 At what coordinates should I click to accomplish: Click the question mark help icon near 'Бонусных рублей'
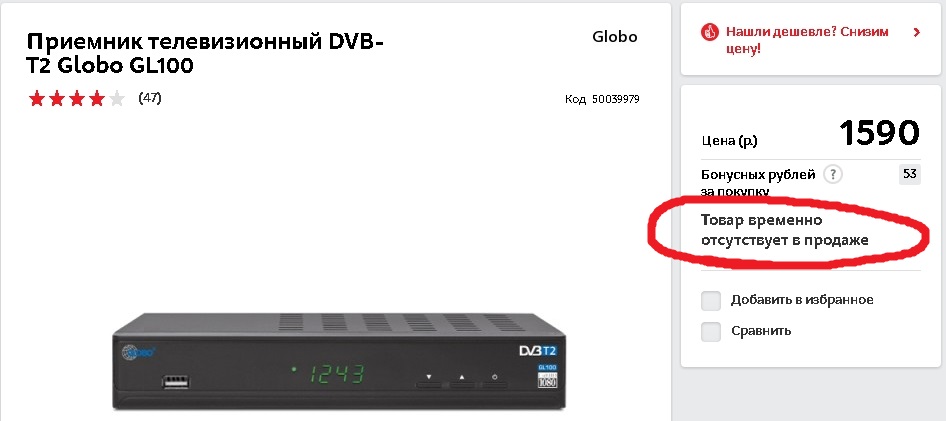(x=833, y=175)
